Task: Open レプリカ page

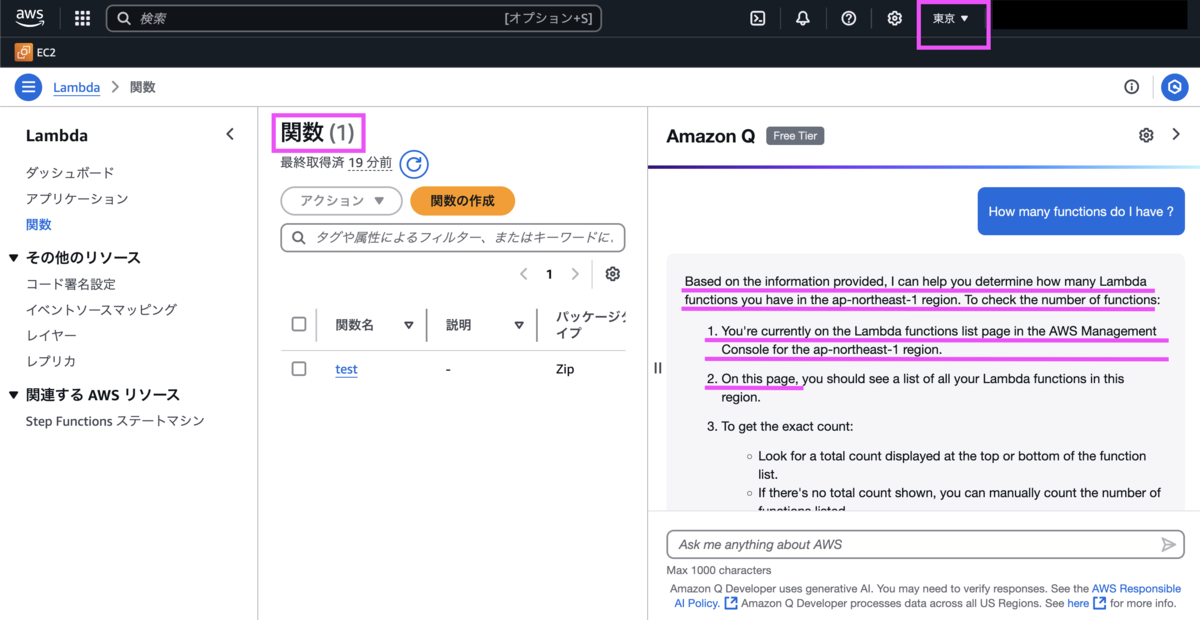Action: (51, 362)
